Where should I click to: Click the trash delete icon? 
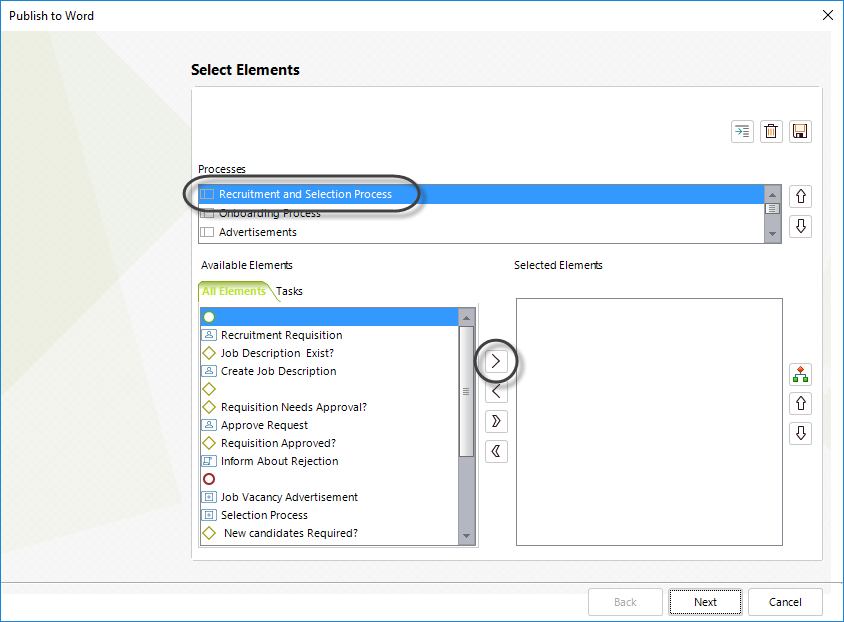coord(771,131)
